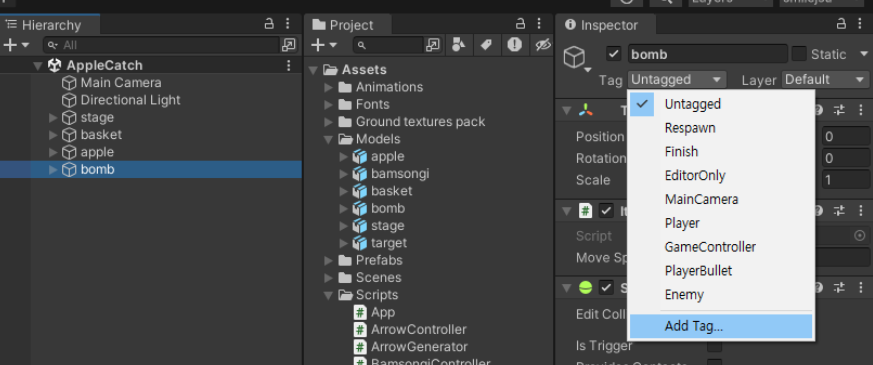The height and width of the screenshot is (365, 873).
Task: Select Directional Light in Hierarchy
Action: click(x=130, y=100)
